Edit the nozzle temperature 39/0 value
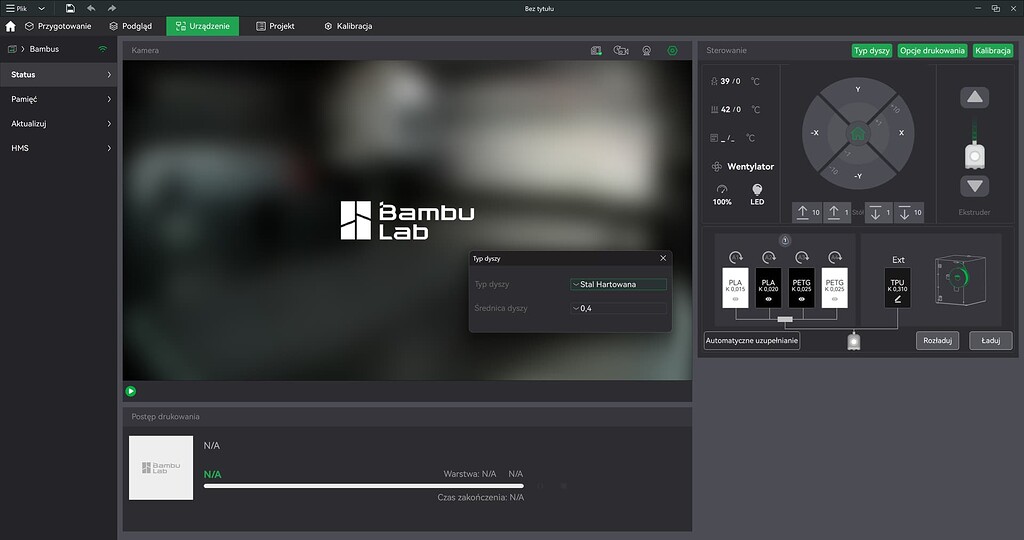The height and width of the screenshot is (540, 1024). [730, 81]
